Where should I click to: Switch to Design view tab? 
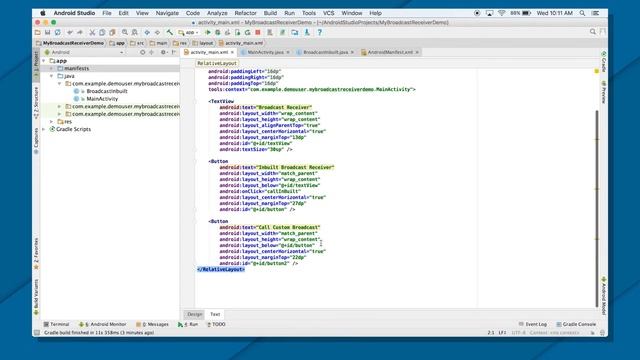[195, 314]
